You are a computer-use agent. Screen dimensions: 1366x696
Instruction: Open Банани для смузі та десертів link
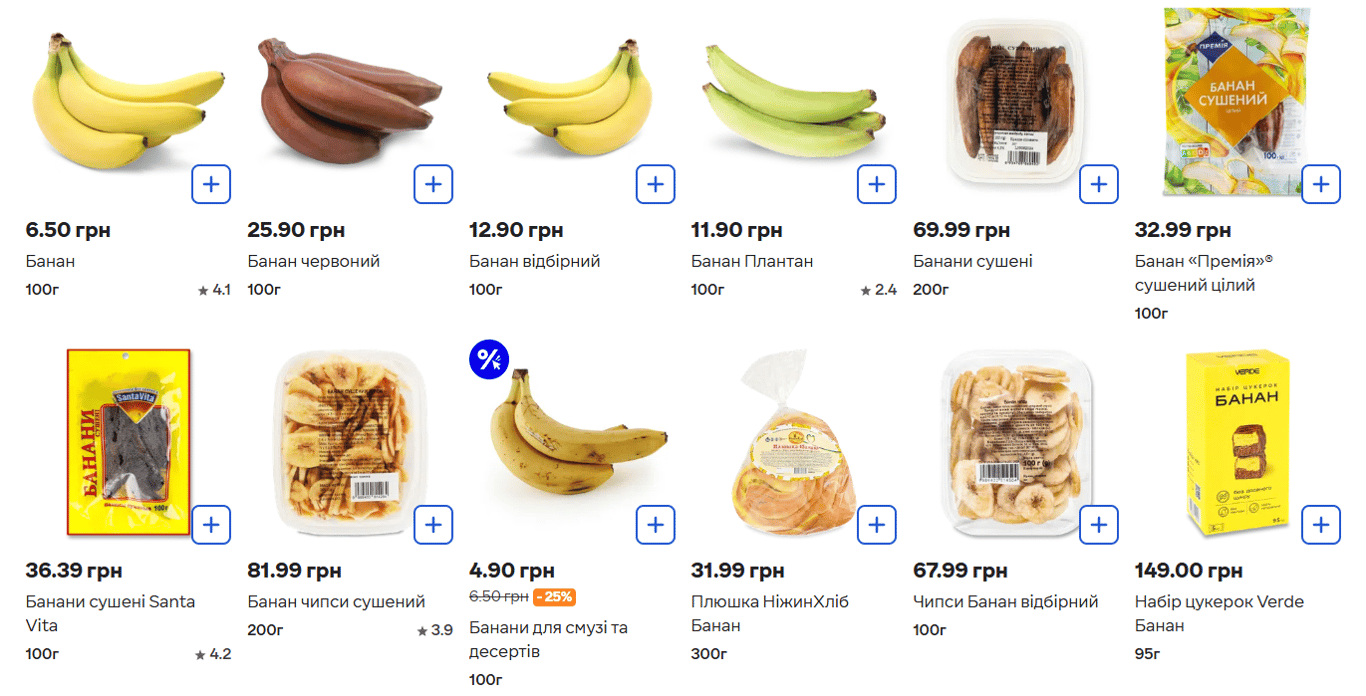[548, 639]
